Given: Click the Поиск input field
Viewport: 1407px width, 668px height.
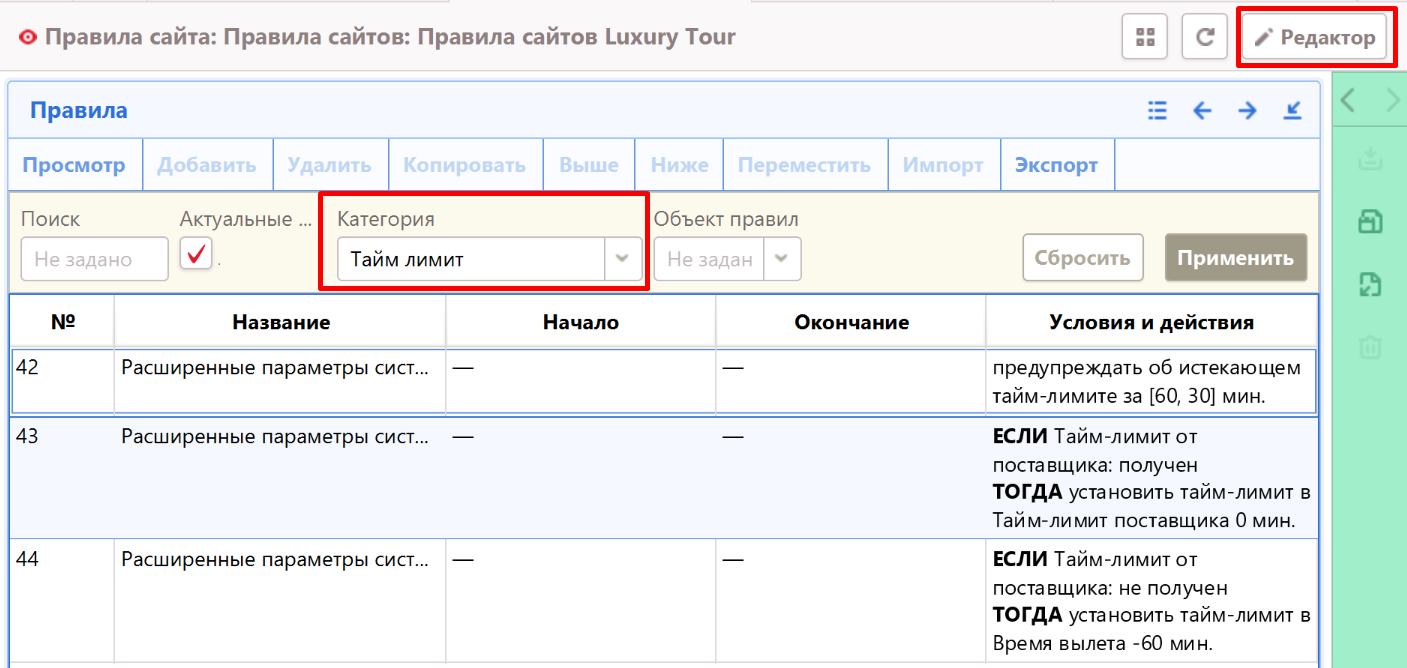Looking at the screenshot, I should pos(94,259).
